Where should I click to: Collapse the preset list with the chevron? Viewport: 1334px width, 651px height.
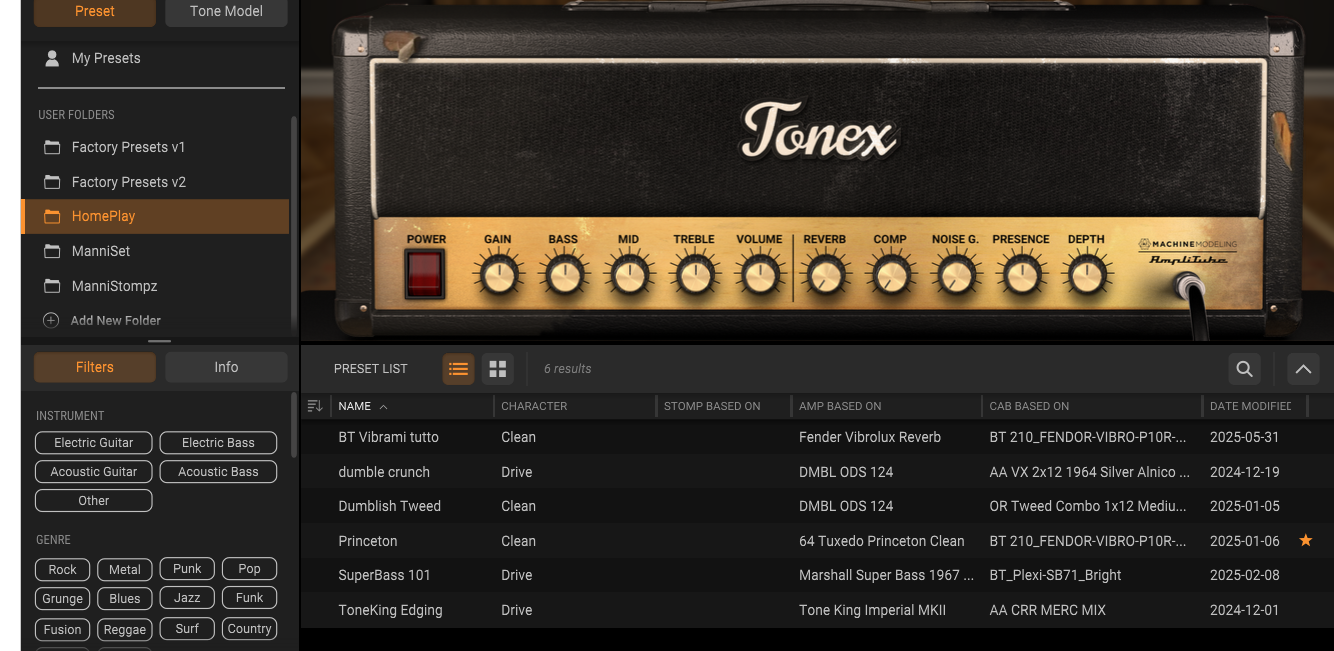pos(1303,369)
